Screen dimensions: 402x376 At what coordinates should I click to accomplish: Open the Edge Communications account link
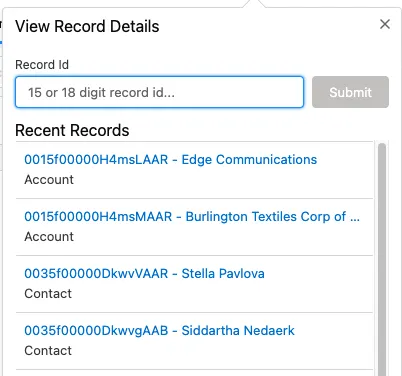(170, 160)
